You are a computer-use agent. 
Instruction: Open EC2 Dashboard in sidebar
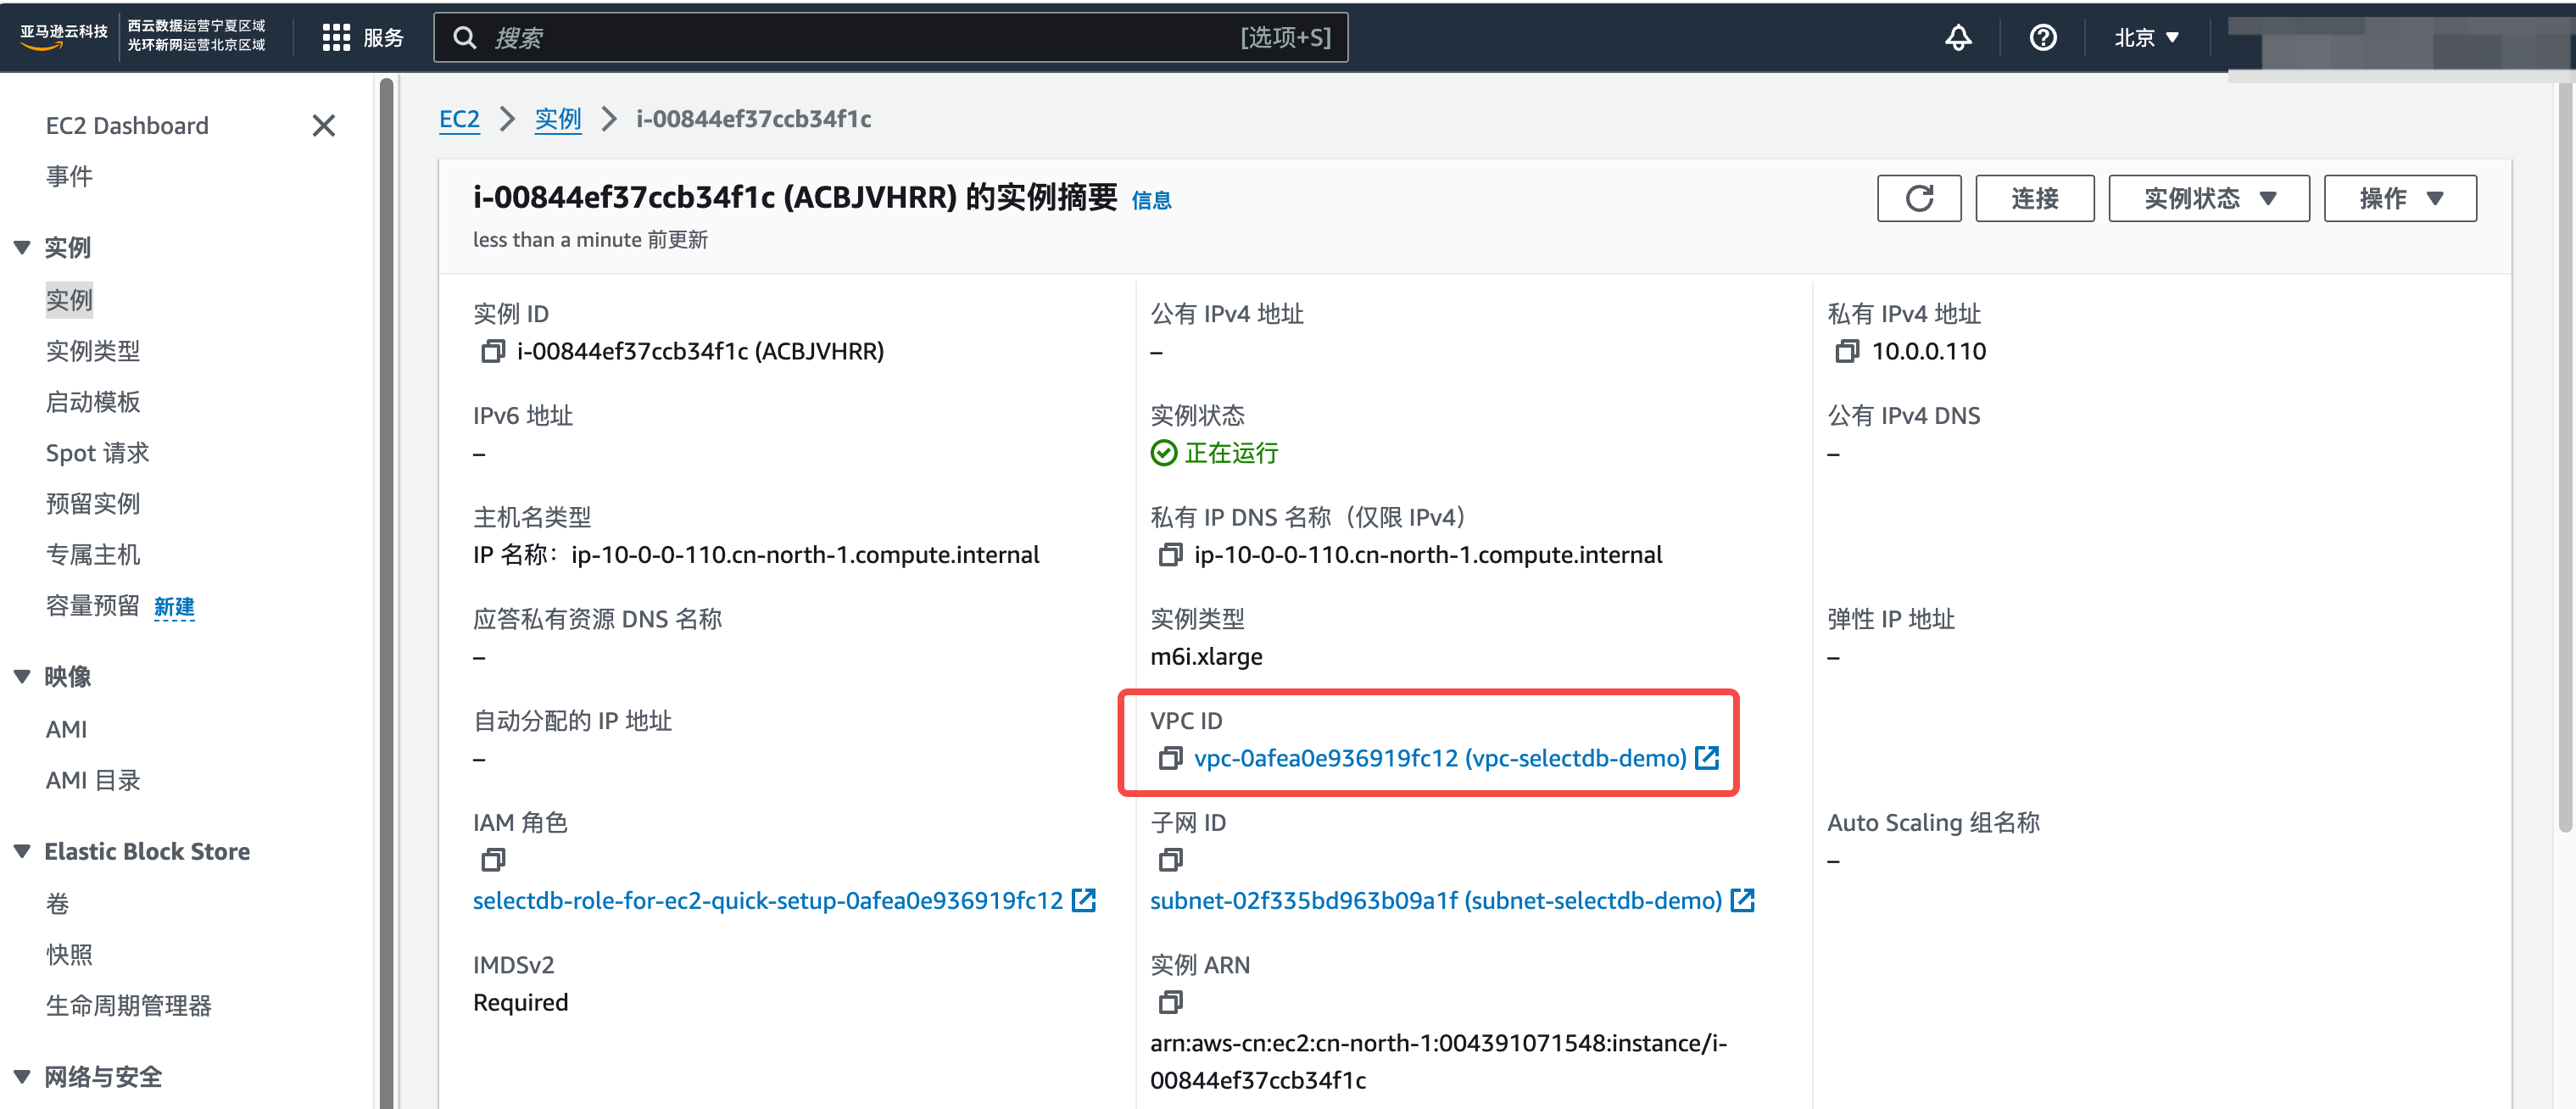(127, 126)
